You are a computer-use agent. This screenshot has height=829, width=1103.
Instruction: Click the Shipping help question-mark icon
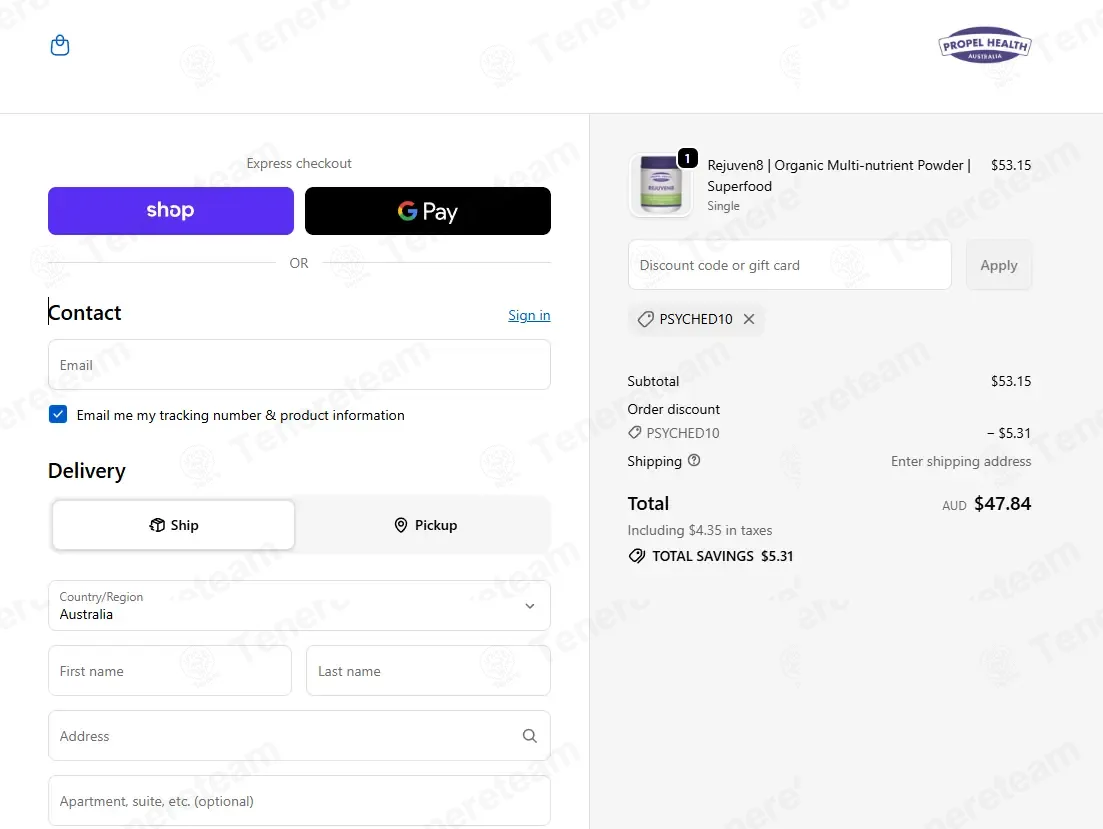(694, 460)
